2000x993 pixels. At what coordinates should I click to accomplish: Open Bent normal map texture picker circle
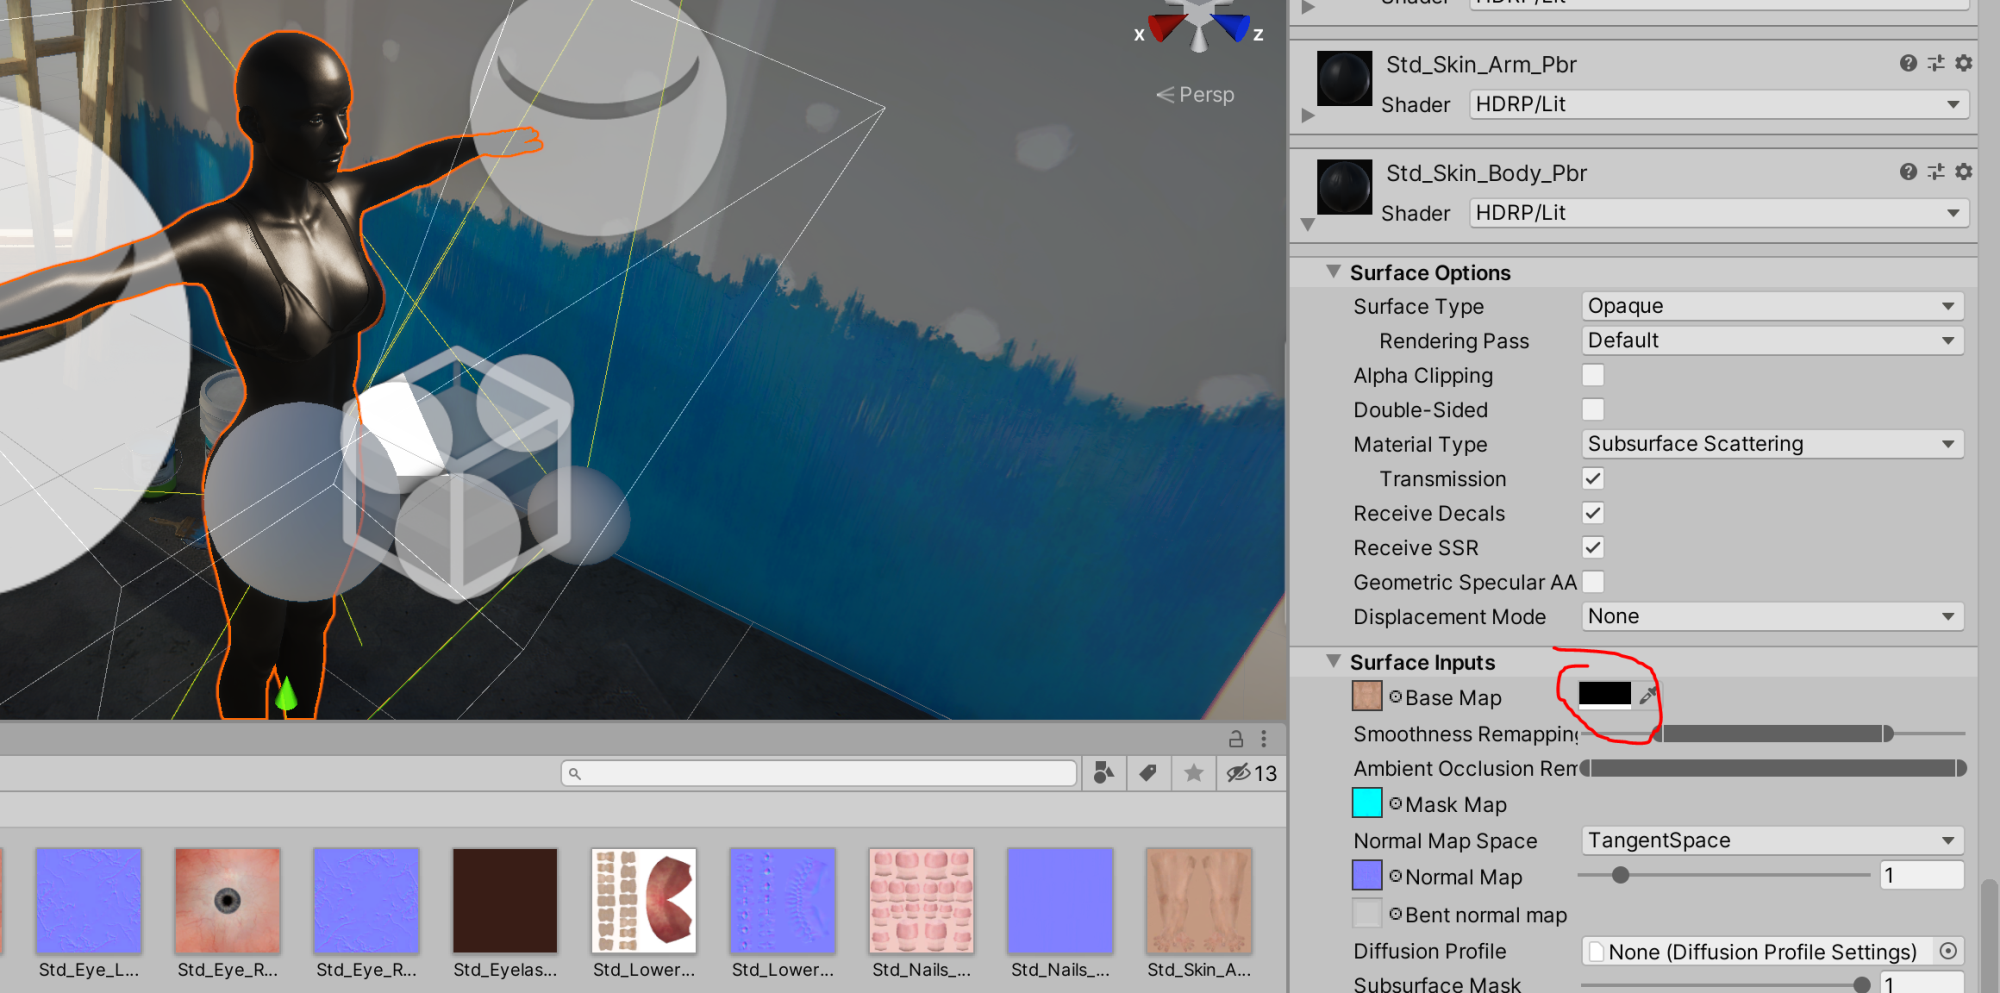(x=1395, y=914)
